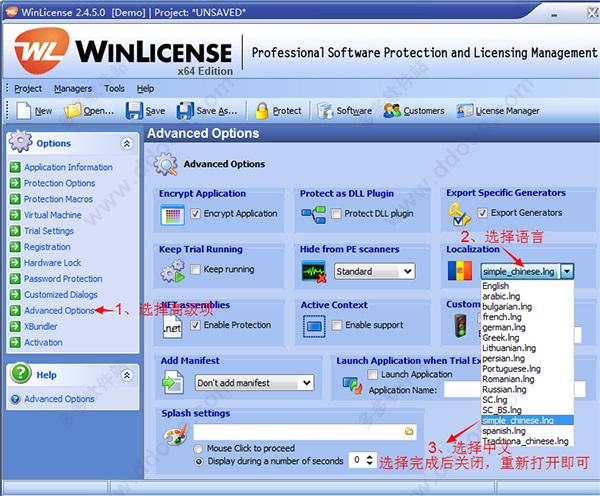This screenshot has height=496, width=600.
Task: Open the Hide from PE scanners Standard dropdown
Action: click(374, 271)
